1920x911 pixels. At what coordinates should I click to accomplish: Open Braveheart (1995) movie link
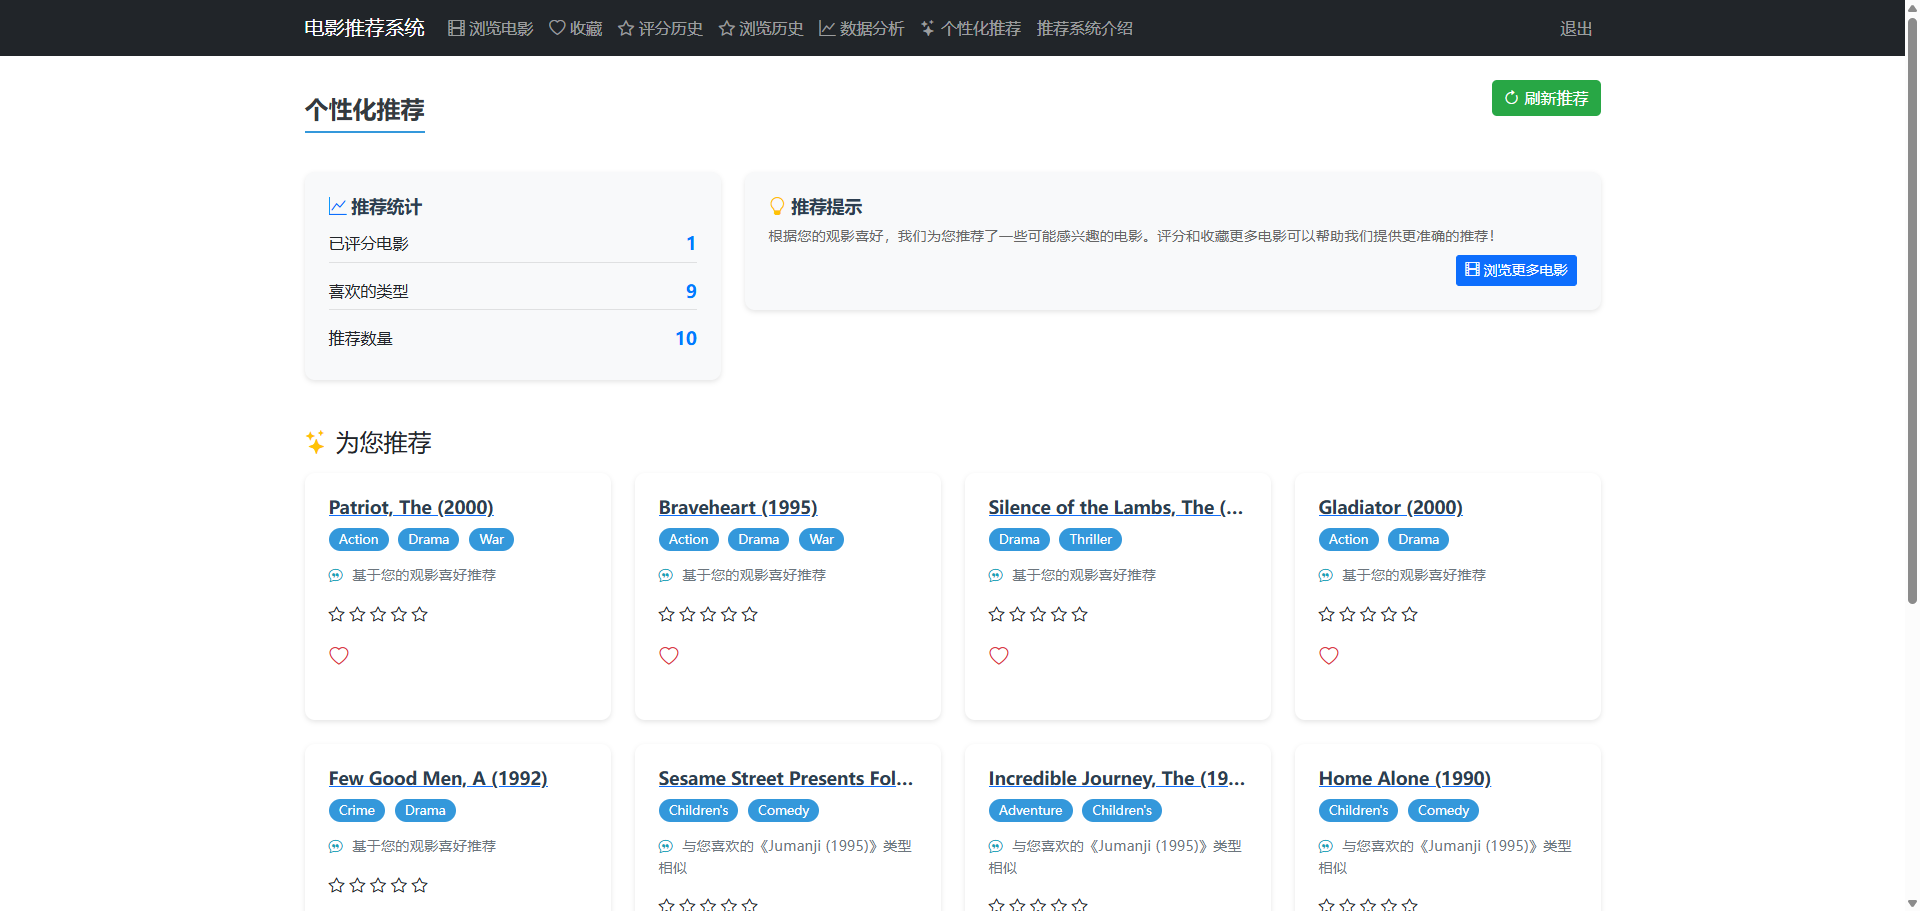point(738,507)
